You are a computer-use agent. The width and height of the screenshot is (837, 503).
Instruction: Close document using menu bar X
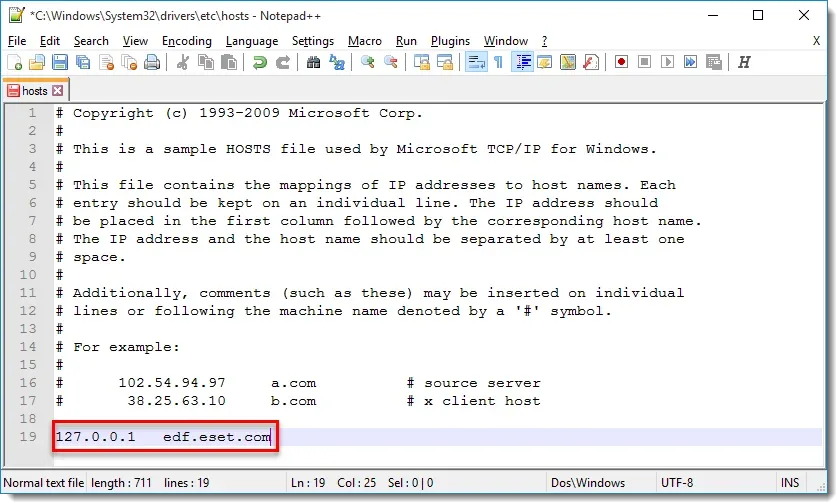816,41
